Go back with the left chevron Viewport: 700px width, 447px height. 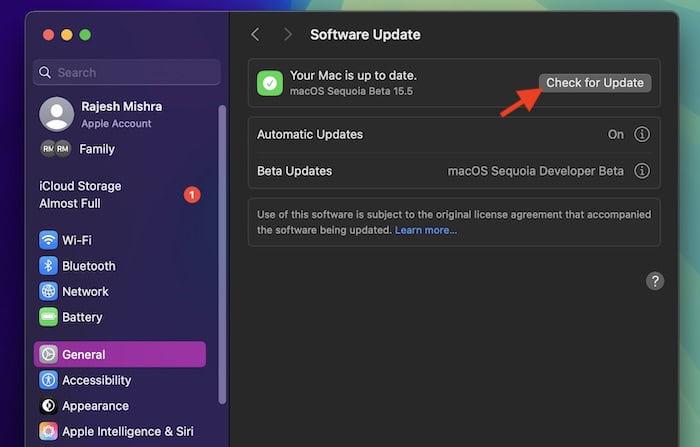pos(255,35)
